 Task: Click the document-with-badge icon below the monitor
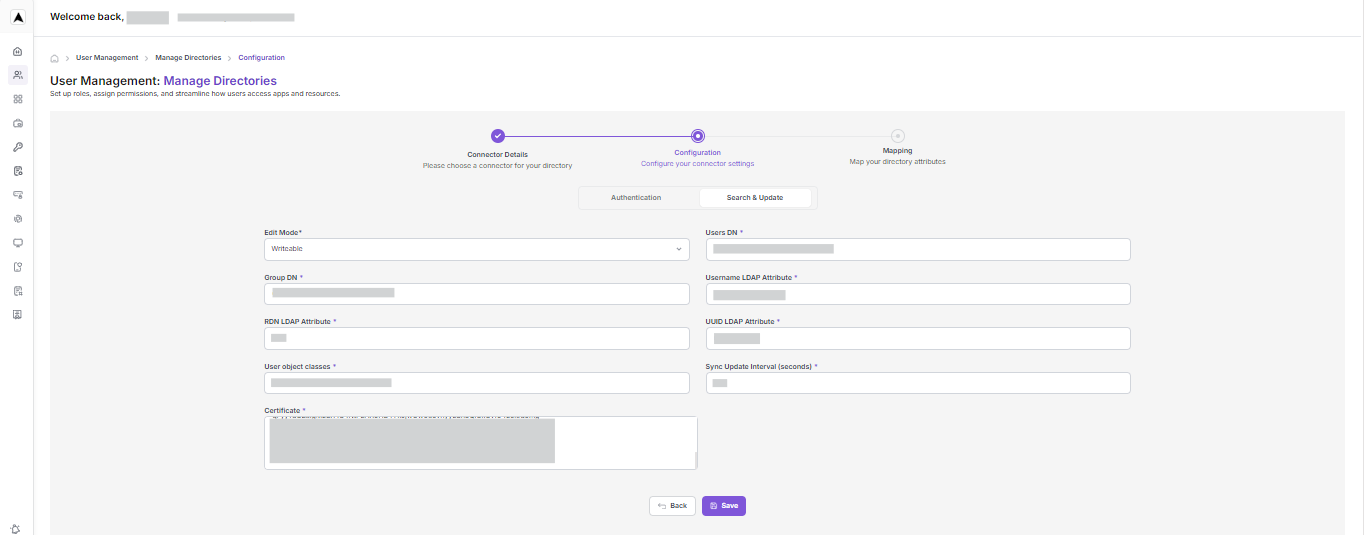pos(17,267)
